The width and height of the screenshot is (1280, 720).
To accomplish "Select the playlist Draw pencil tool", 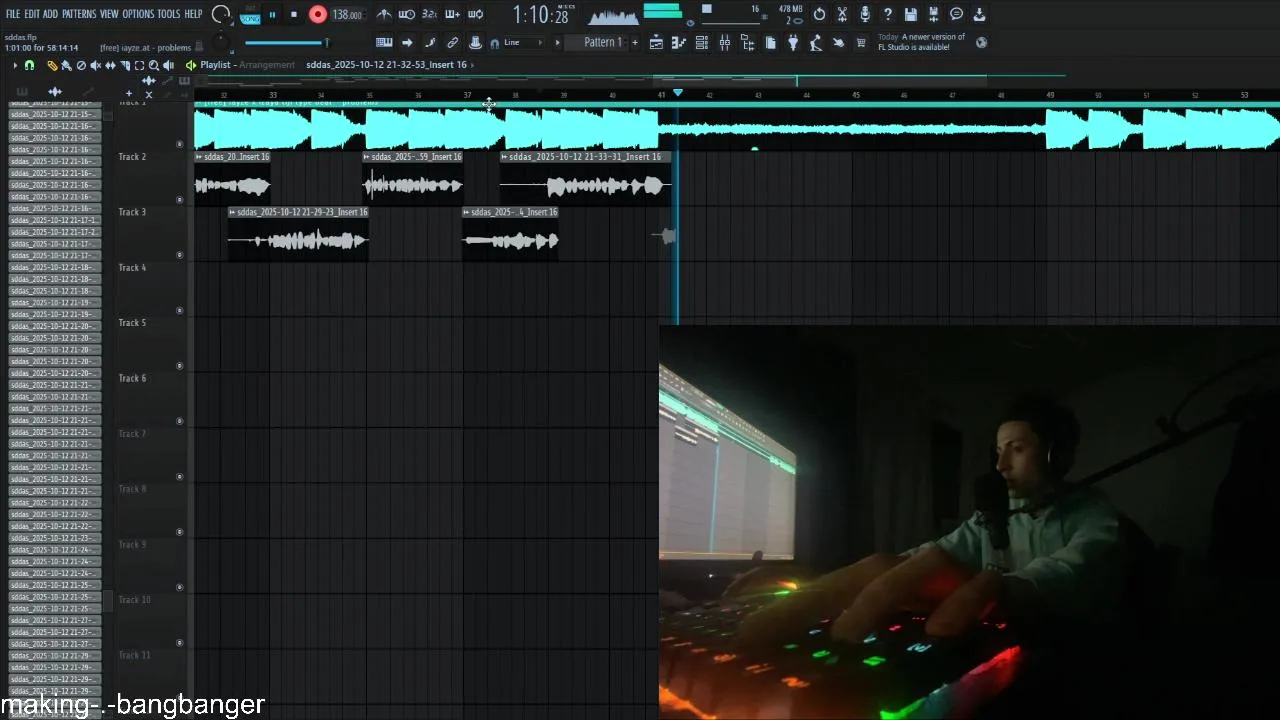I will [52, 65].
